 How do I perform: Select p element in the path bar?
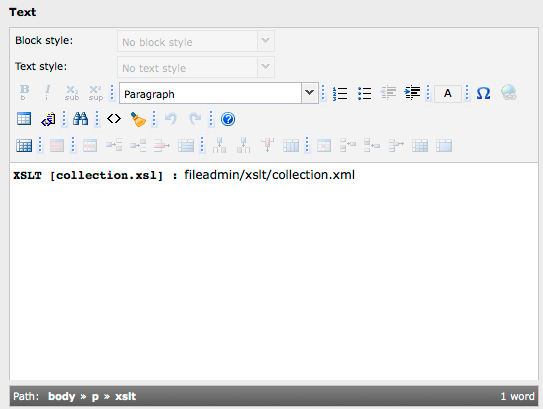tap(95, 397)
